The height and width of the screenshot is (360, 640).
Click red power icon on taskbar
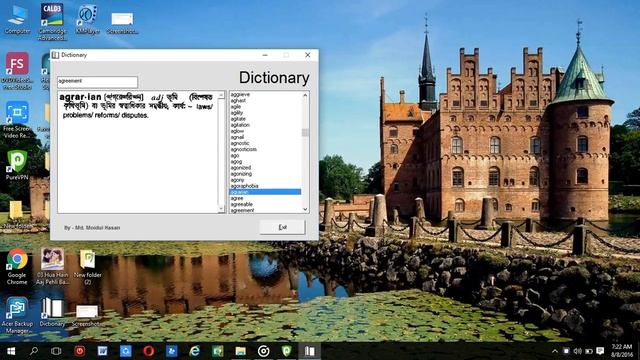(x=79, y=351)
